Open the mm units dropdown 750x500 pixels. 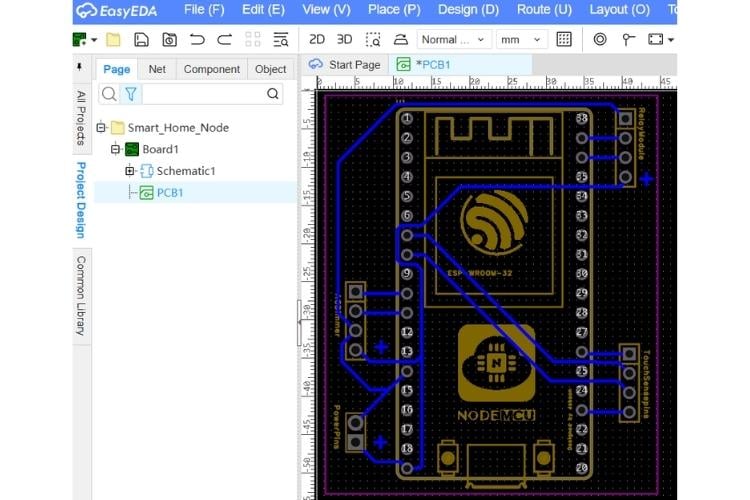click(520, 40)
